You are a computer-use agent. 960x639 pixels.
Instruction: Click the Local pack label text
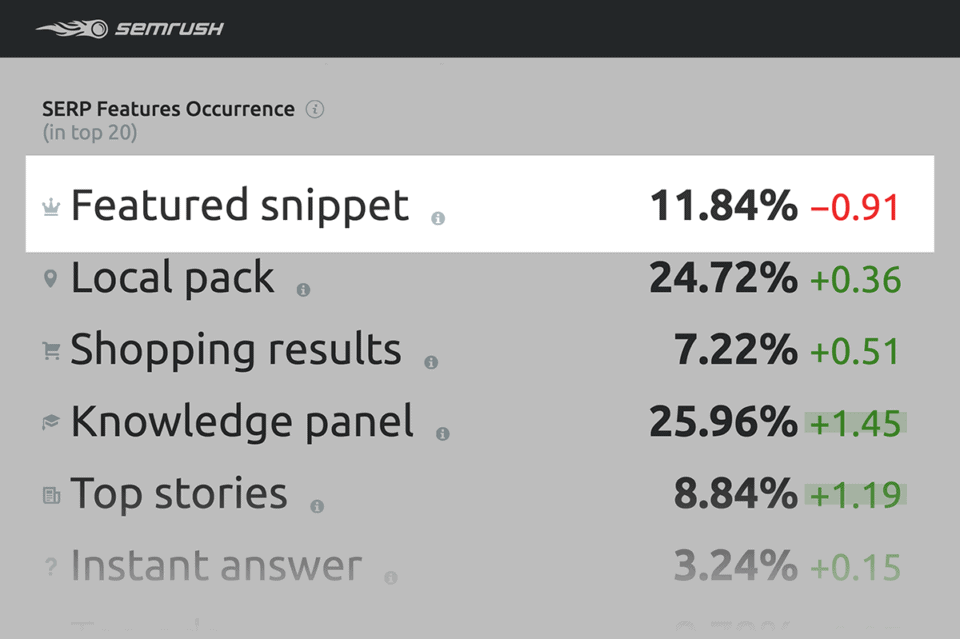(175, 278)
